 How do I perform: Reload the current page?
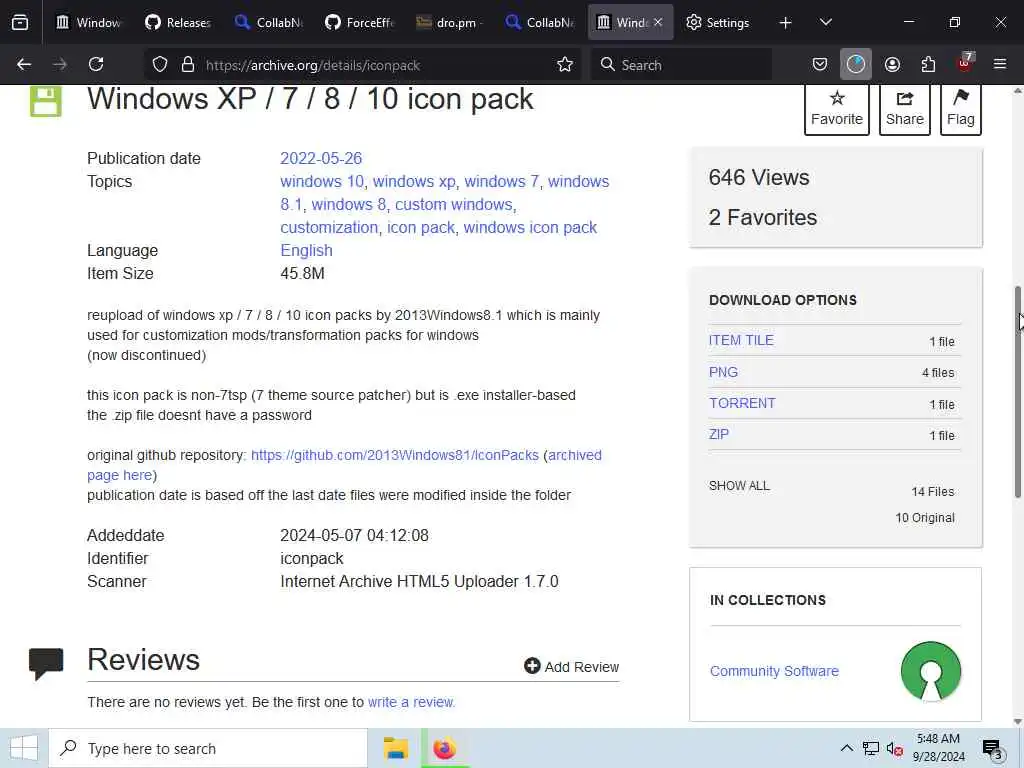96,64
